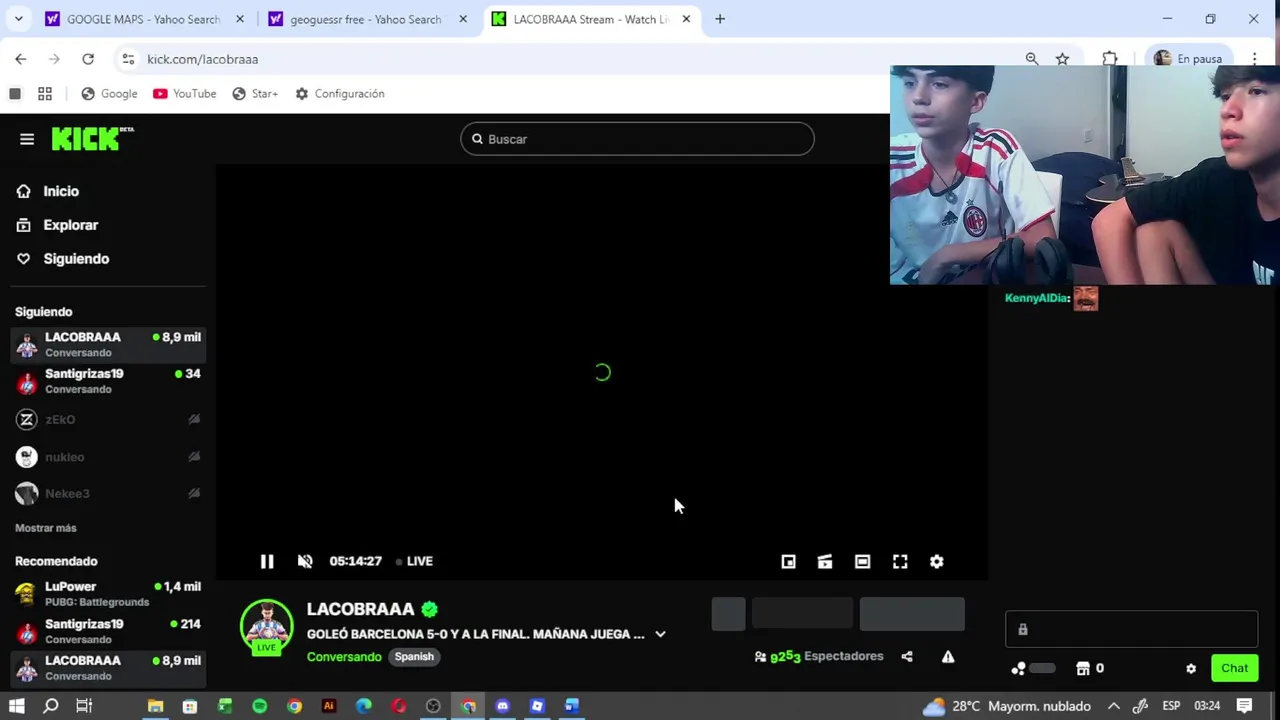Viewport: 1280px width, 720px height.
Task: Bookmark this page with star
Action: tap(1062, 59)
